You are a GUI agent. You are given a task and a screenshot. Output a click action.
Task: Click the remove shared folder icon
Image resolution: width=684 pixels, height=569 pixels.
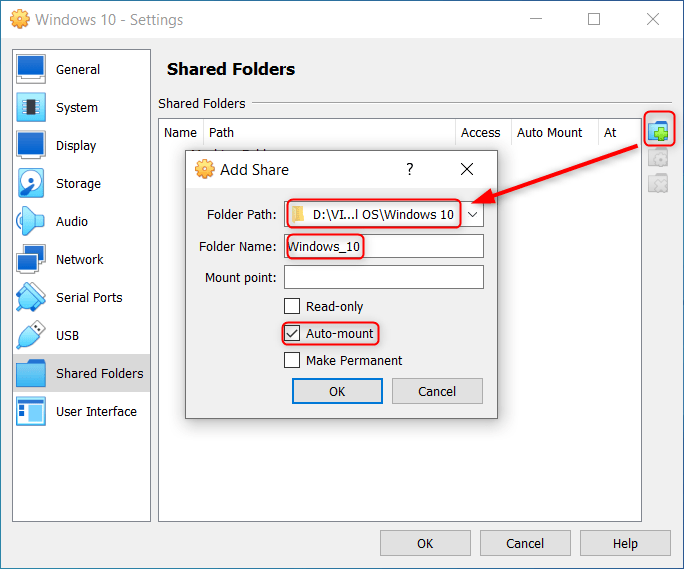click(658, 184)
